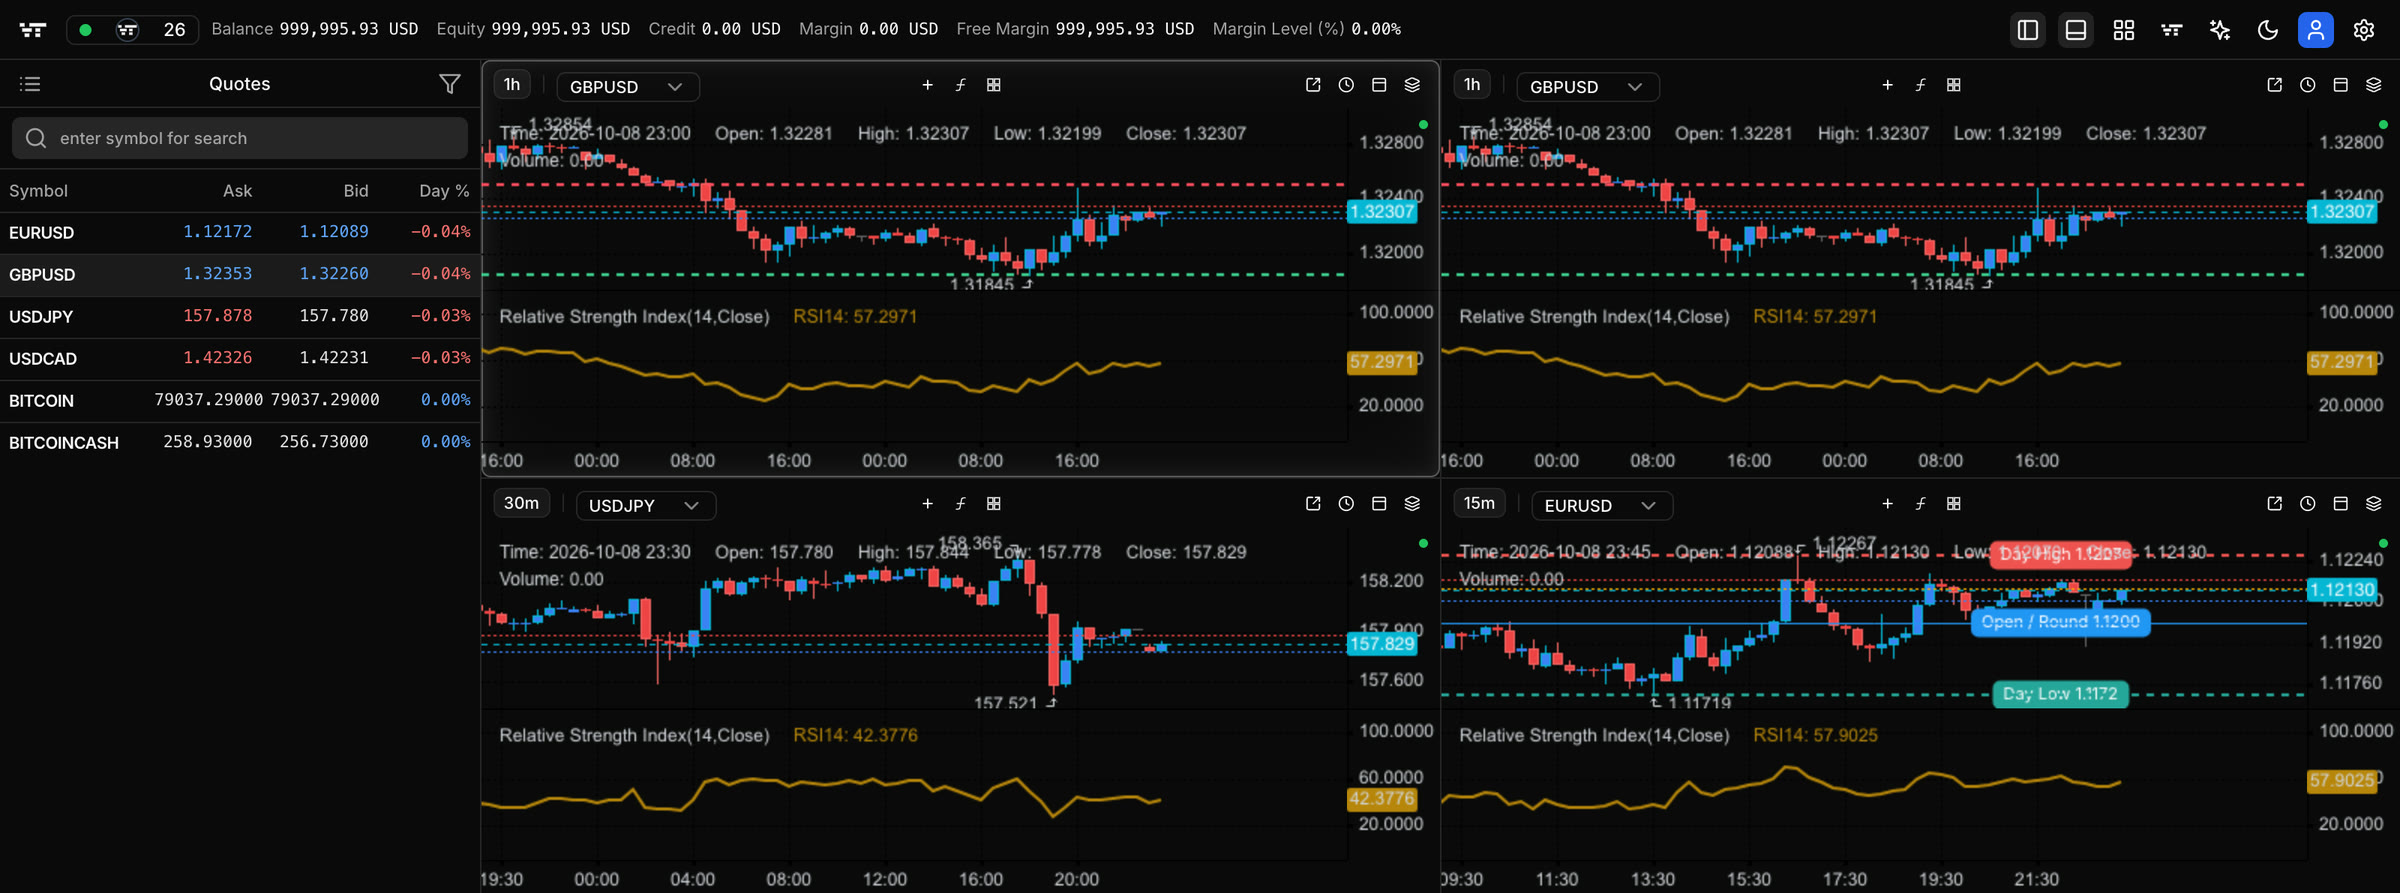
Task: Click grid icon on highlighted GBPUSD chart
Action: (993, 86)
